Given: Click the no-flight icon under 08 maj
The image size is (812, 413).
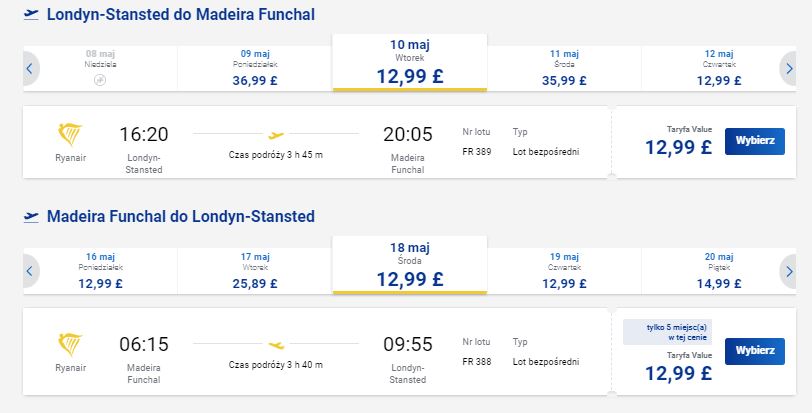Looking at the screenshot, I should click(100, 80).
